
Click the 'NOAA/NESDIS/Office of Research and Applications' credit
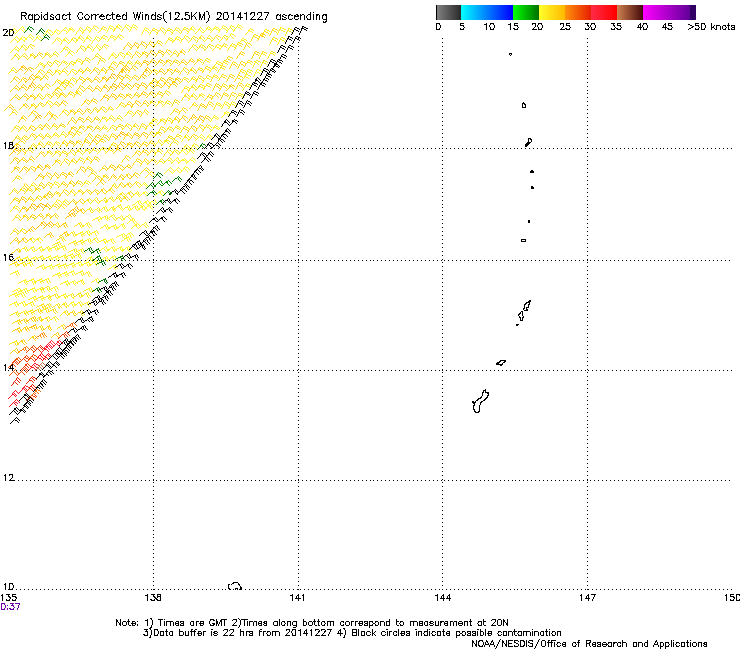589,644
